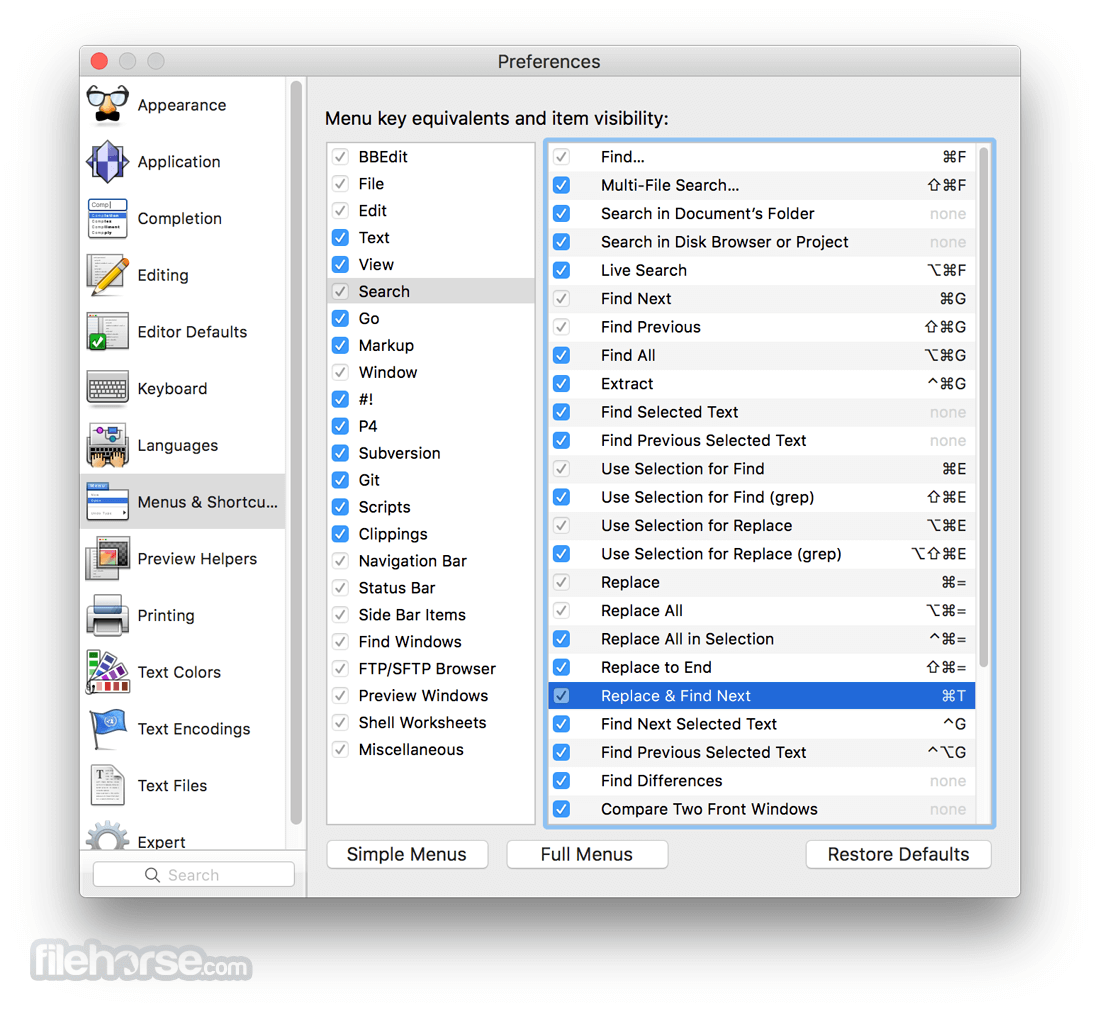Screen dimensions: 1100x1011
Task: Select Compare Two Front Windows row
Action: point(761,809)
